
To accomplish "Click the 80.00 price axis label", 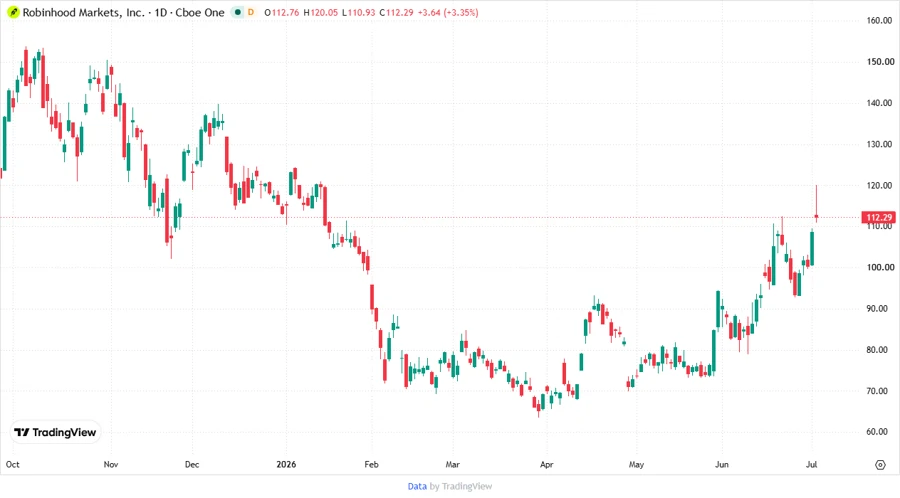I will click(x=878, y=350).
